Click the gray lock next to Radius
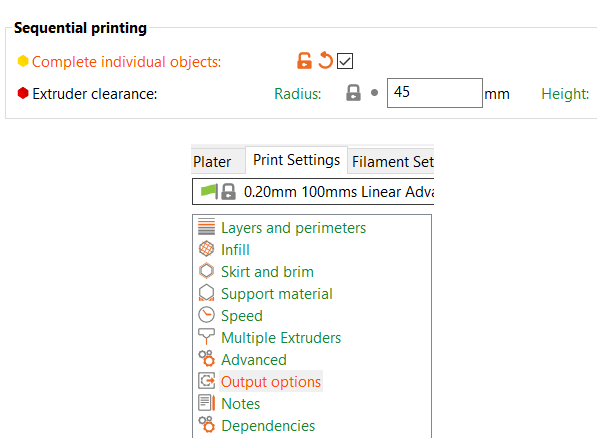The image size is (600, 438). click(353, 93)
